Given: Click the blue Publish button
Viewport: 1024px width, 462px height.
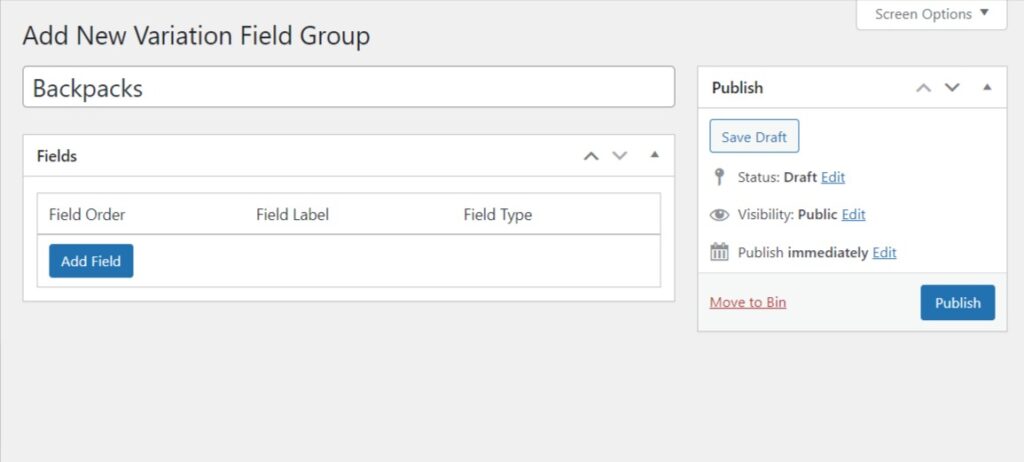Looking at the screenshot, I should (957, 303).
